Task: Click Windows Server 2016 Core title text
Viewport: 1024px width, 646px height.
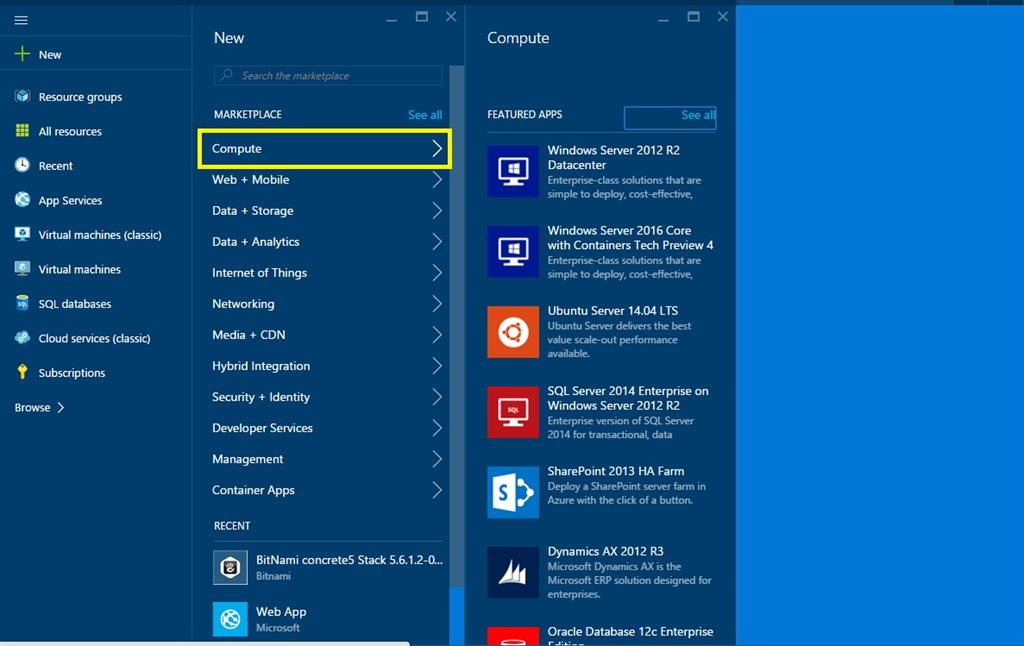Action: point(630,238)
